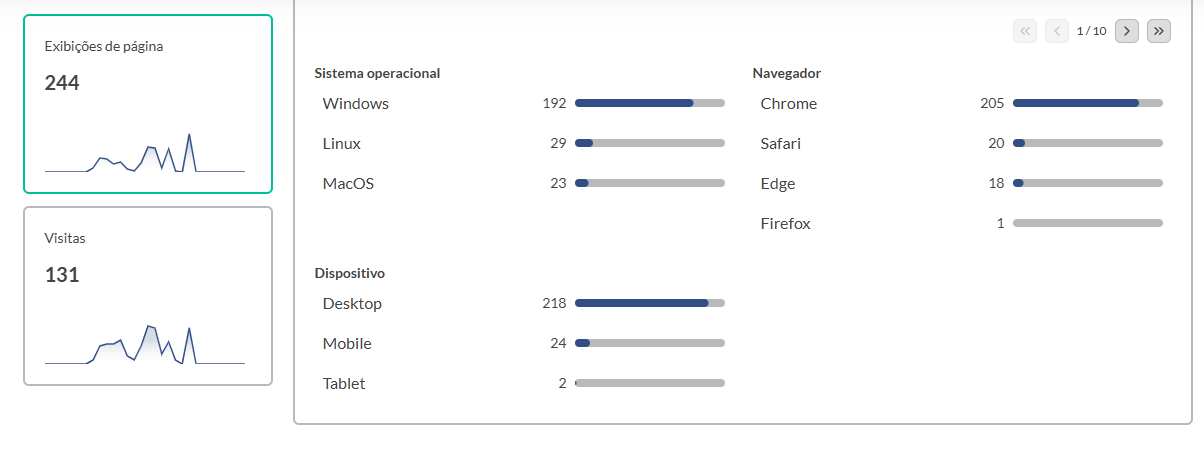Select MacOS in Sistema operacional
Viewport: 1204px width, 453px height.
(348, 184)
